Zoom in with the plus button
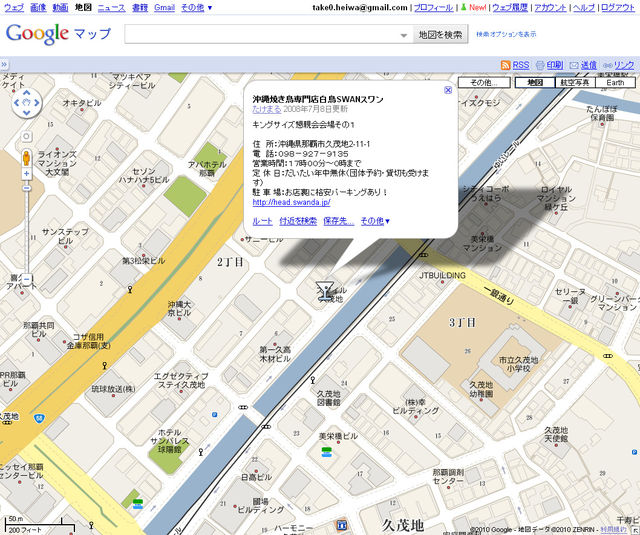Viewport: 640px width, 535px height. point(27,174)
